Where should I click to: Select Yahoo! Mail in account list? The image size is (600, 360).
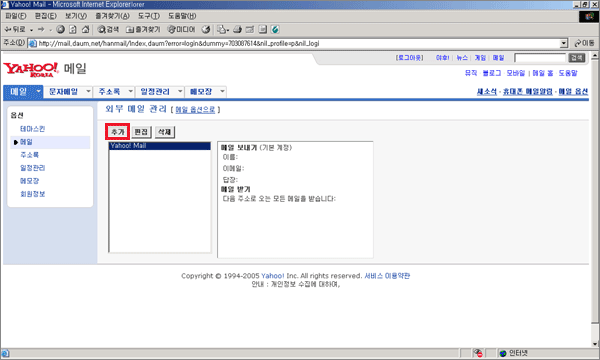[x=160, y=146]
